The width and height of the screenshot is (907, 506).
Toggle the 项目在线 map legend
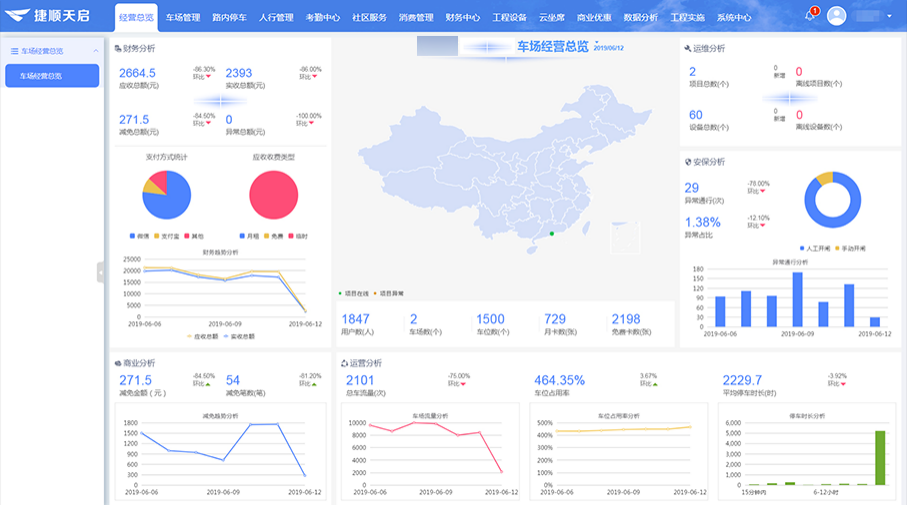tap(353, 294)
